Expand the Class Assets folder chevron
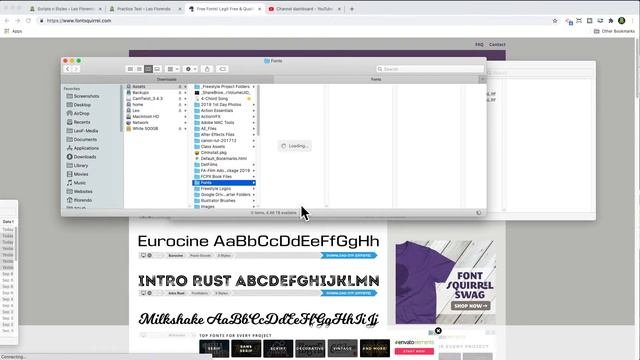This screenshot has height=360, width=640. pyautogui.click(x=253, y=147)
